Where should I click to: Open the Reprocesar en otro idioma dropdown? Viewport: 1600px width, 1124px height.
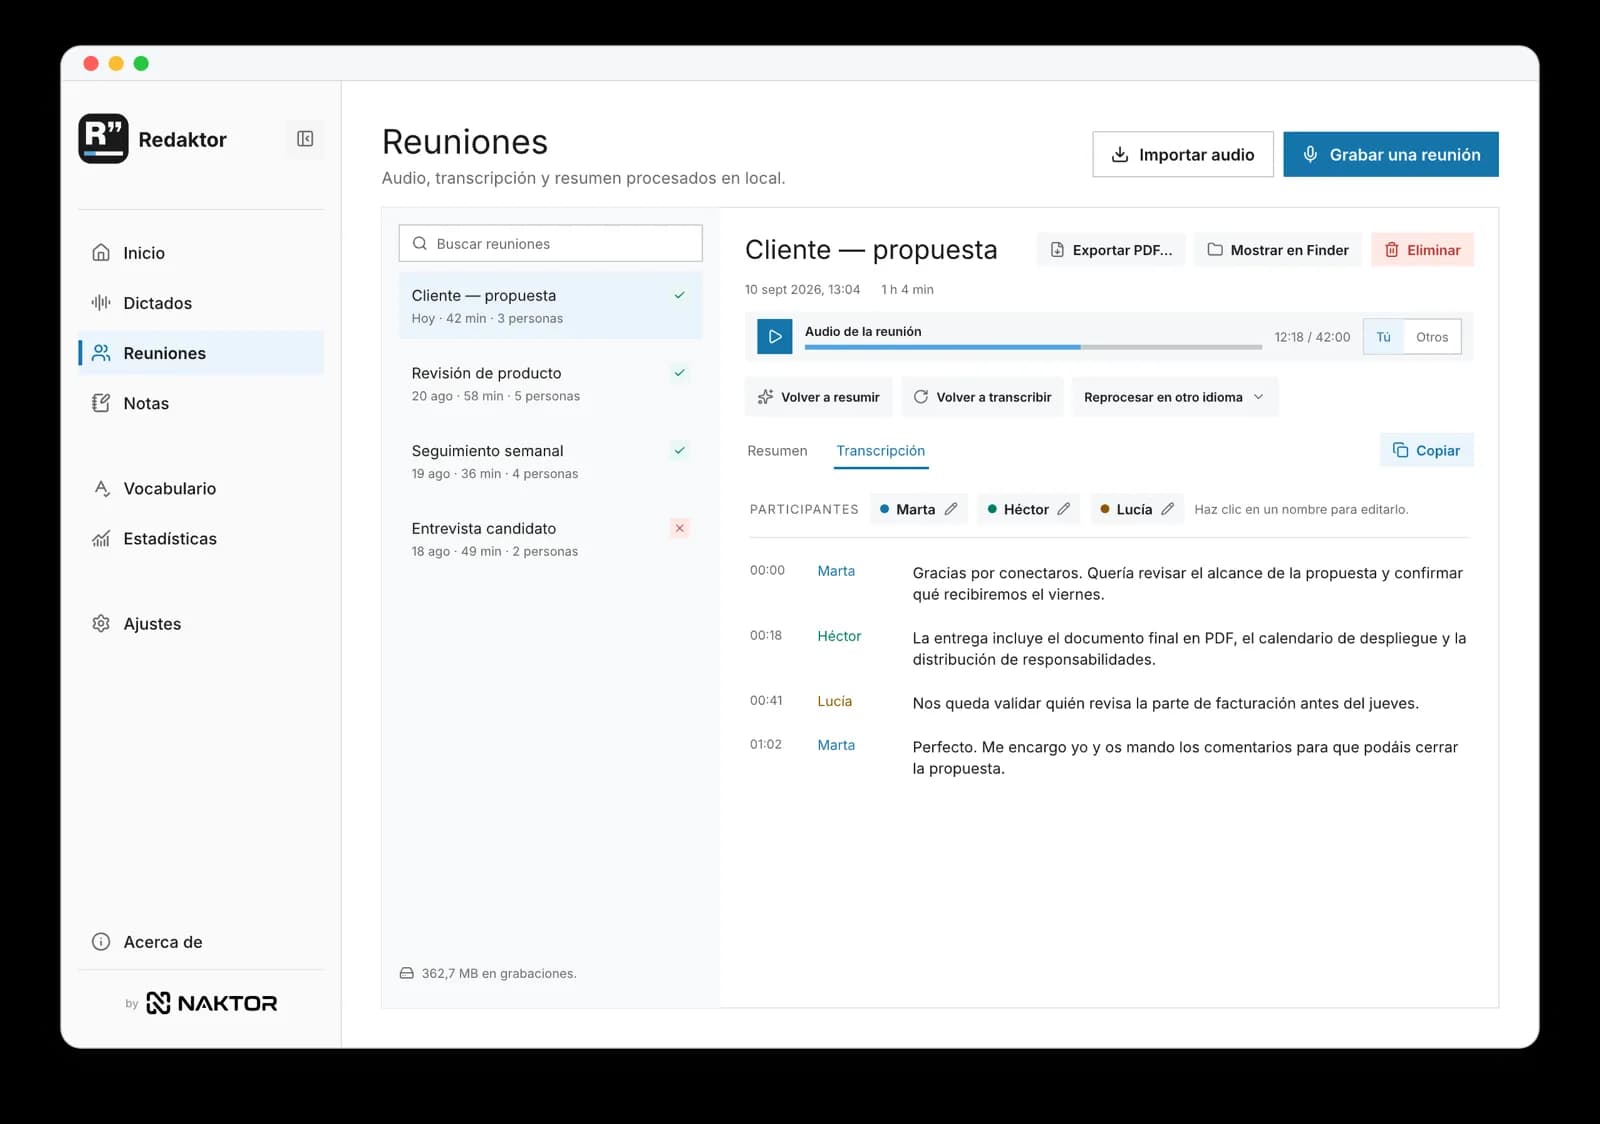coord(1174,397)
